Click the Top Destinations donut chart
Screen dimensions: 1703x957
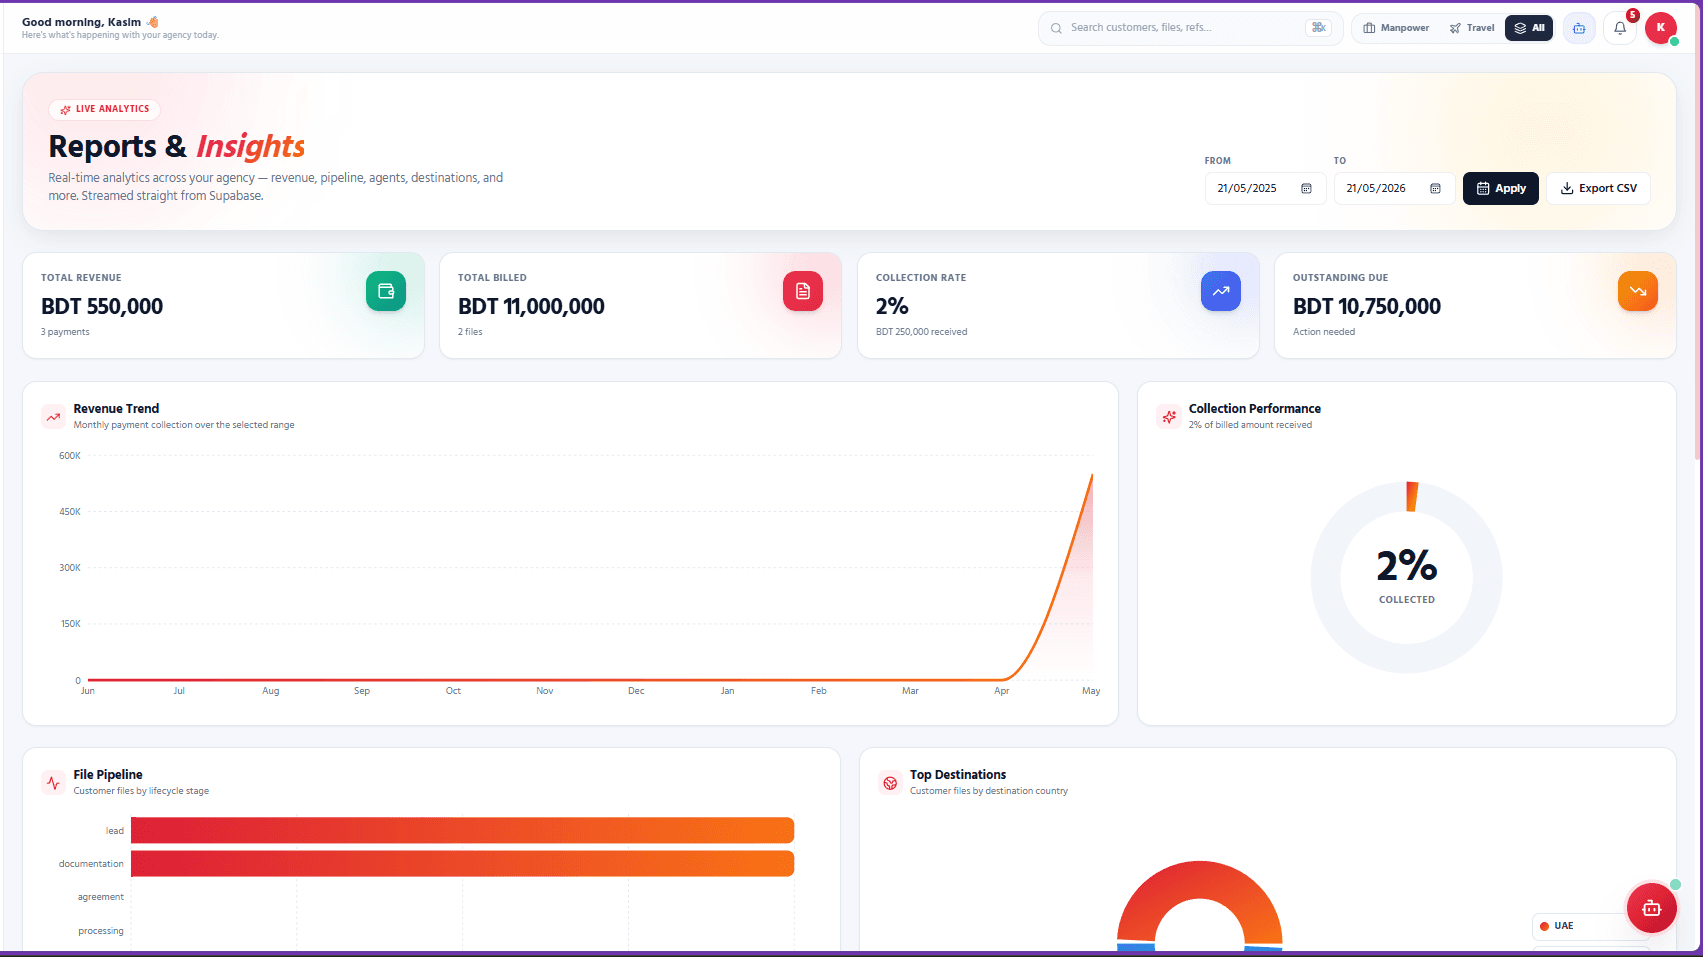(1199, 905)
